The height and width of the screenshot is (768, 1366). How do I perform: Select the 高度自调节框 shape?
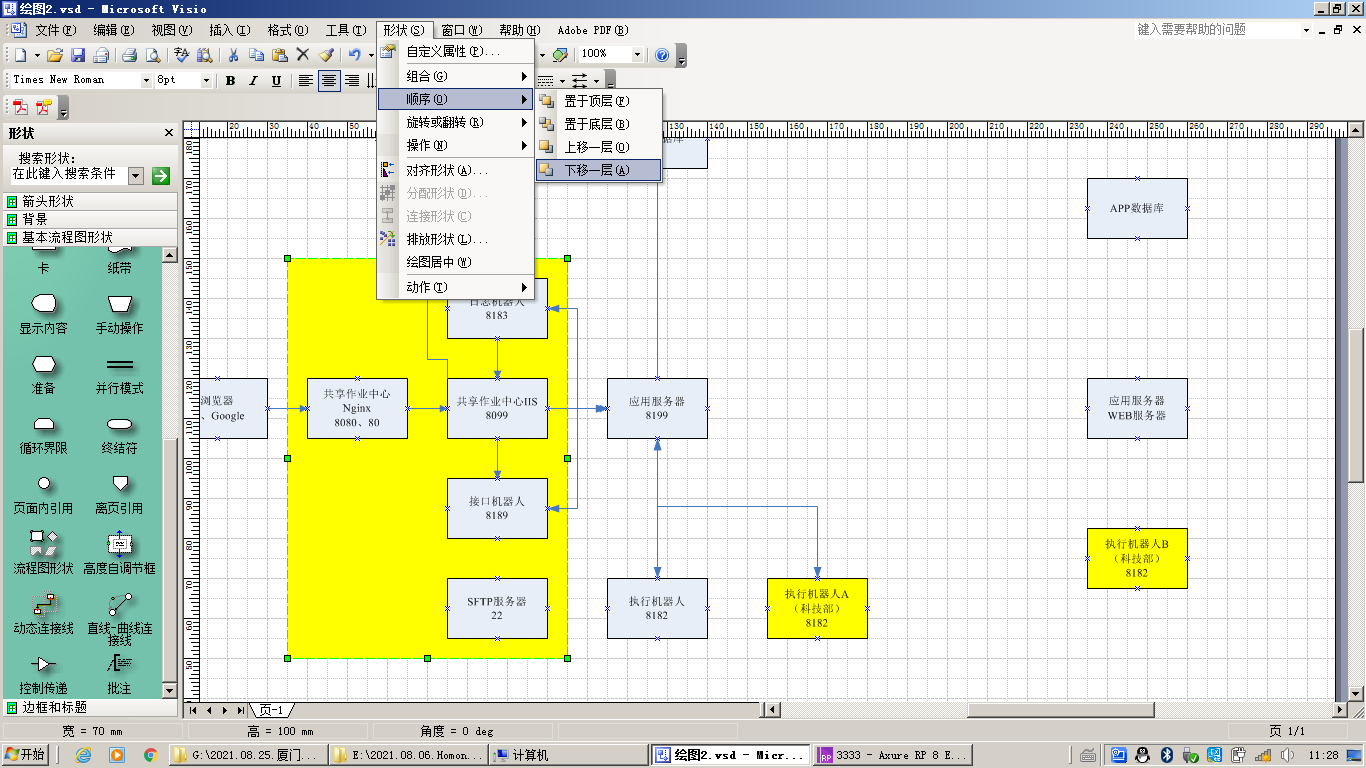pyautogui.click(x=120, y=553)
